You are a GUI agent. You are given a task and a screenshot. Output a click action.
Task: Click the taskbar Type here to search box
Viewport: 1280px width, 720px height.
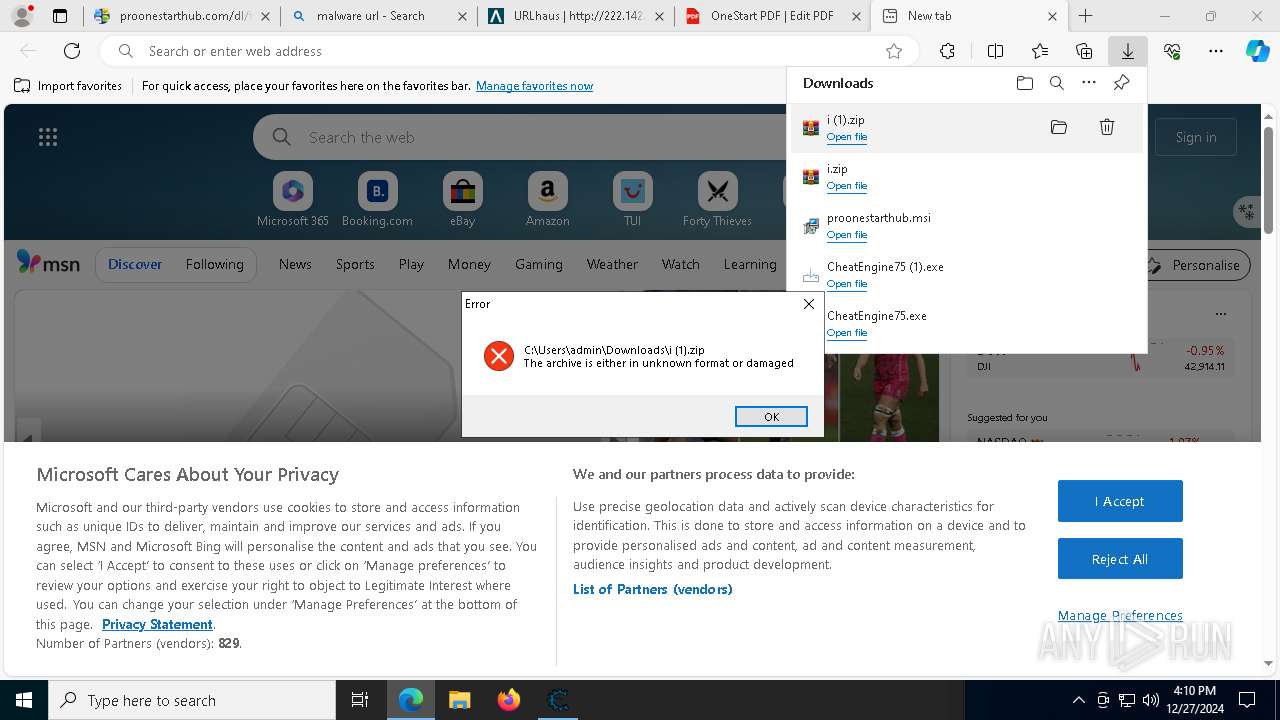coord(192,700)
